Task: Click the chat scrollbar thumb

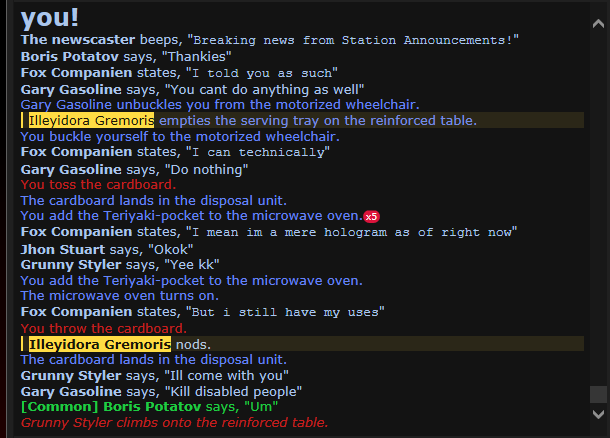Action: 598,394
